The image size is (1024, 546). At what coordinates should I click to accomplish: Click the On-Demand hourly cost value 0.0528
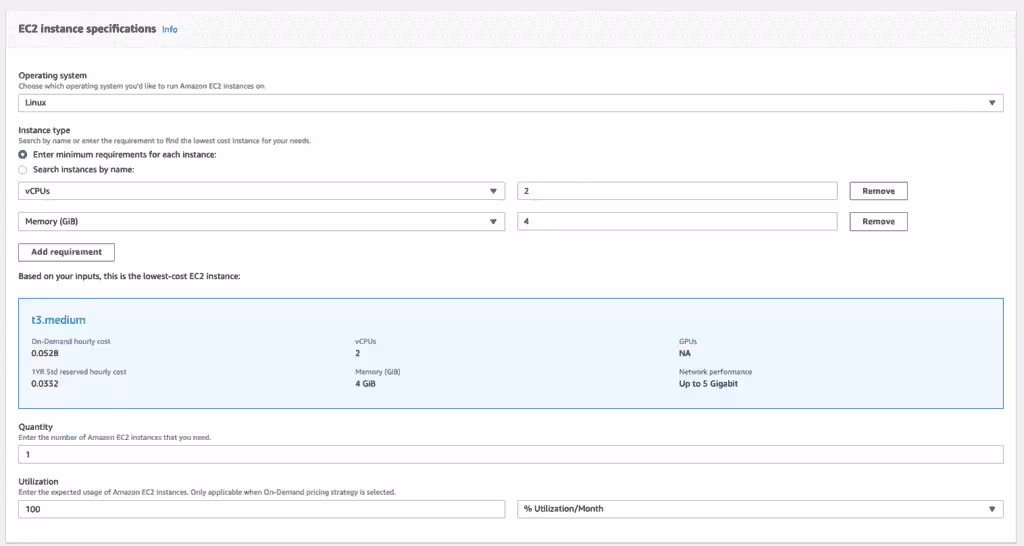click(45, 353)
